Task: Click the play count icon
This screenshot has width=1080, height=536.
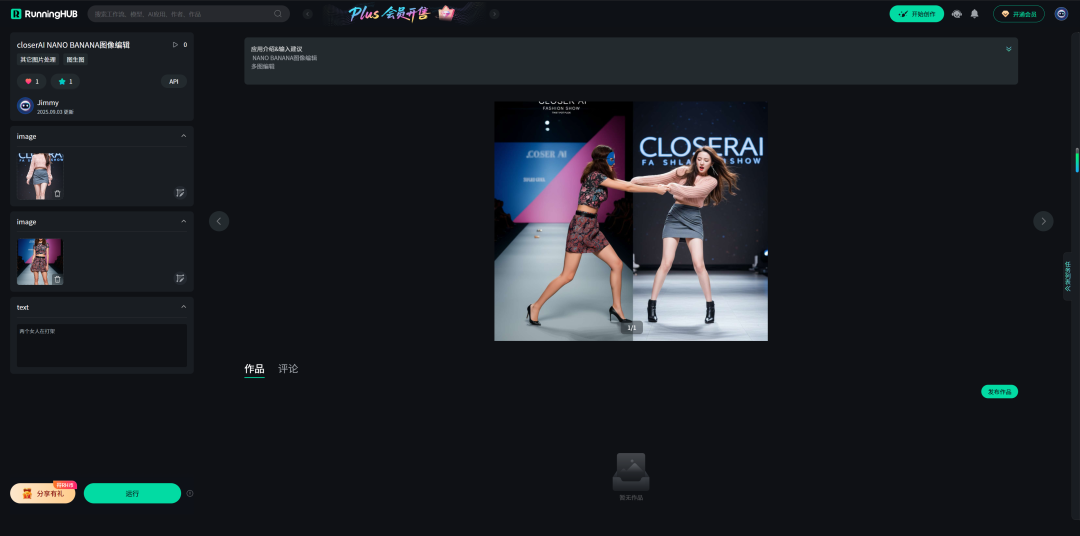Action: [x=175, y=45]
